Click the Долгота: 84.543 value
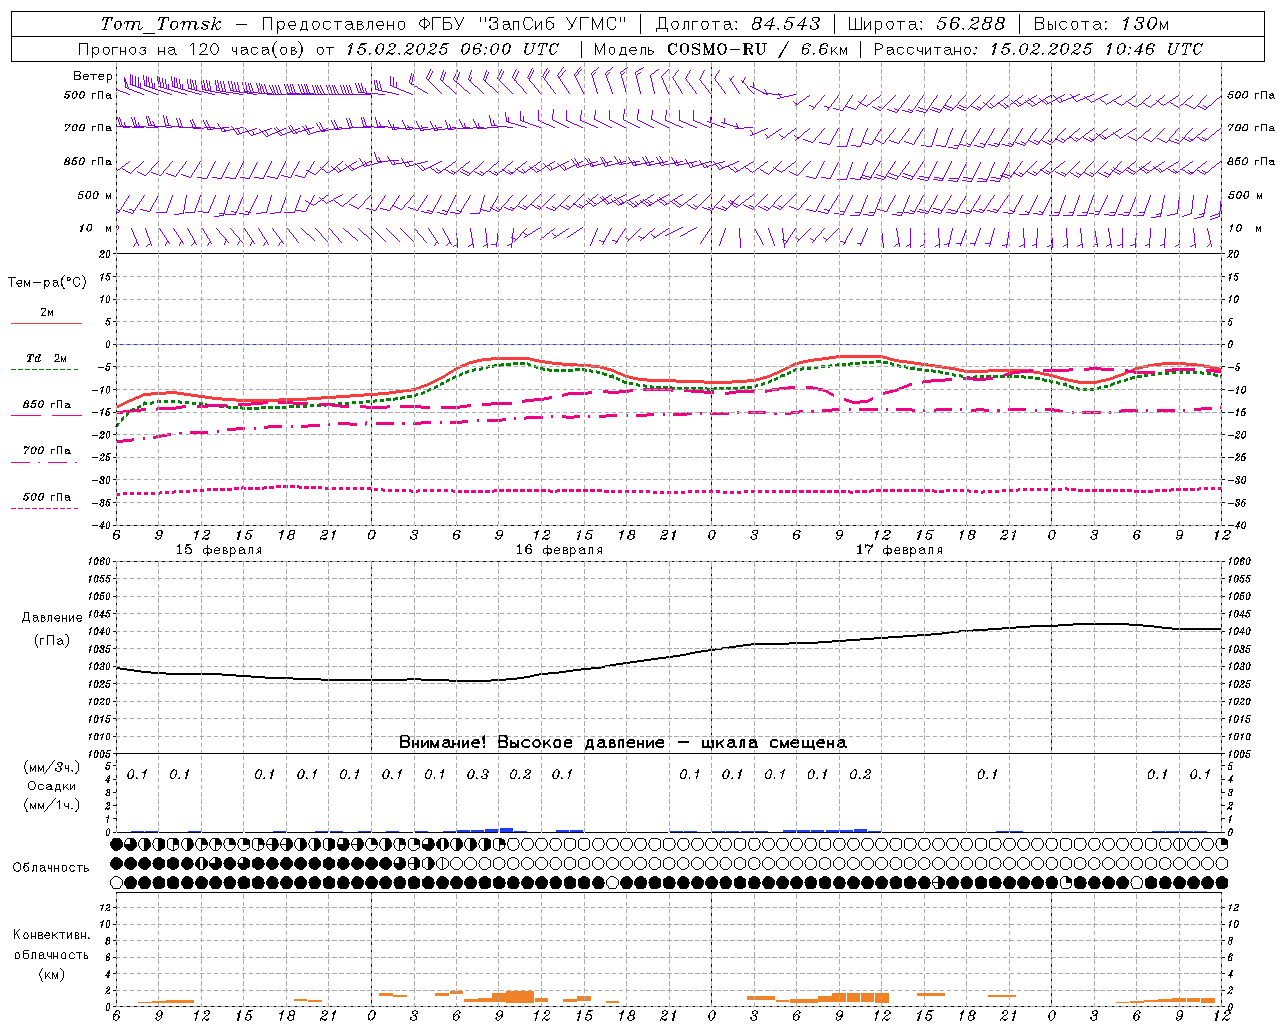1280x1024 pixels. tap(738, 24)
